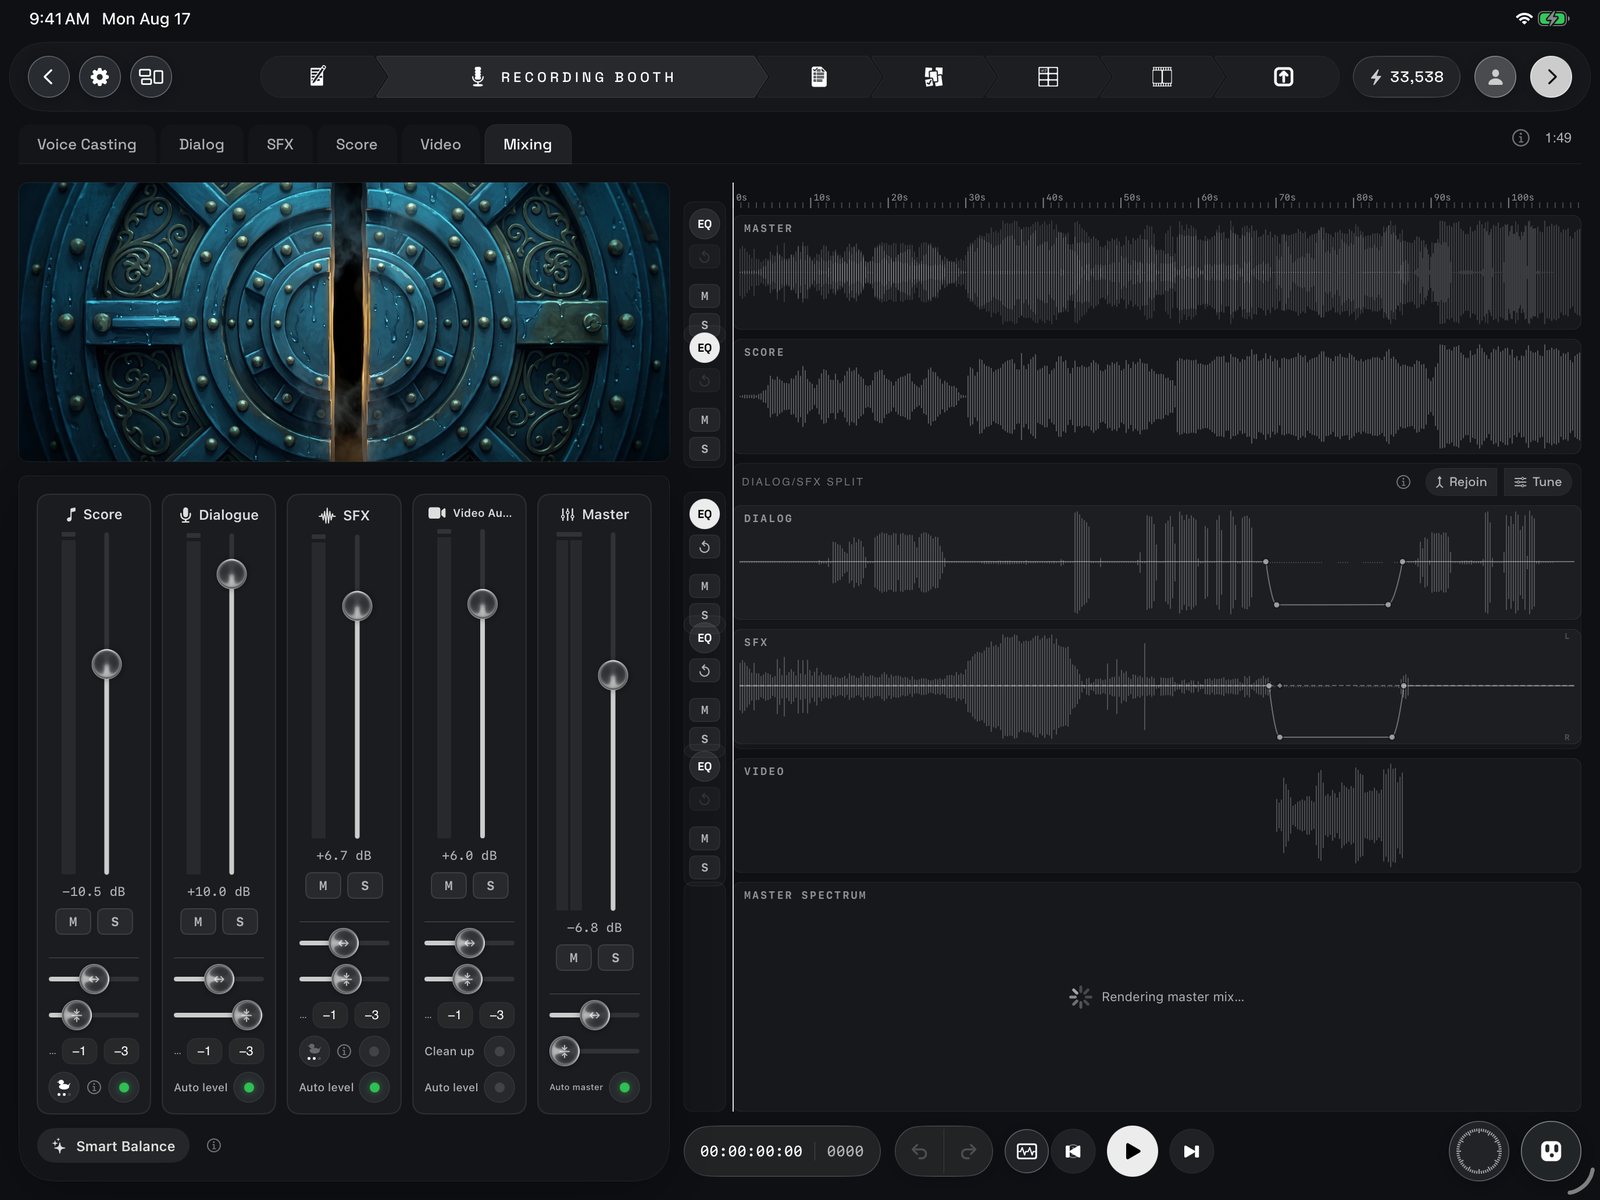Click the −3 button in Dialogue channel
Viewport: 1600px width, 1200px height.
246,1051
